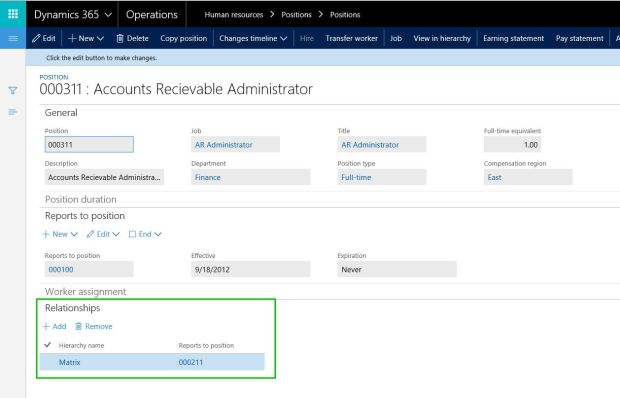
Task: Open the AR Administrator job link
Action: (x=223, y=145)
